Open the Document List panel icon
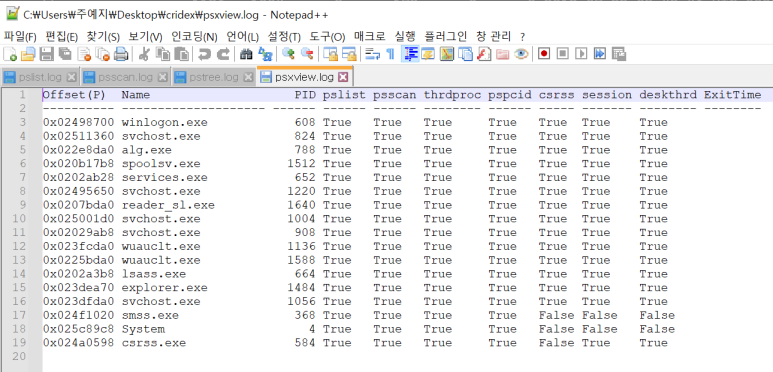 point(465,54)
